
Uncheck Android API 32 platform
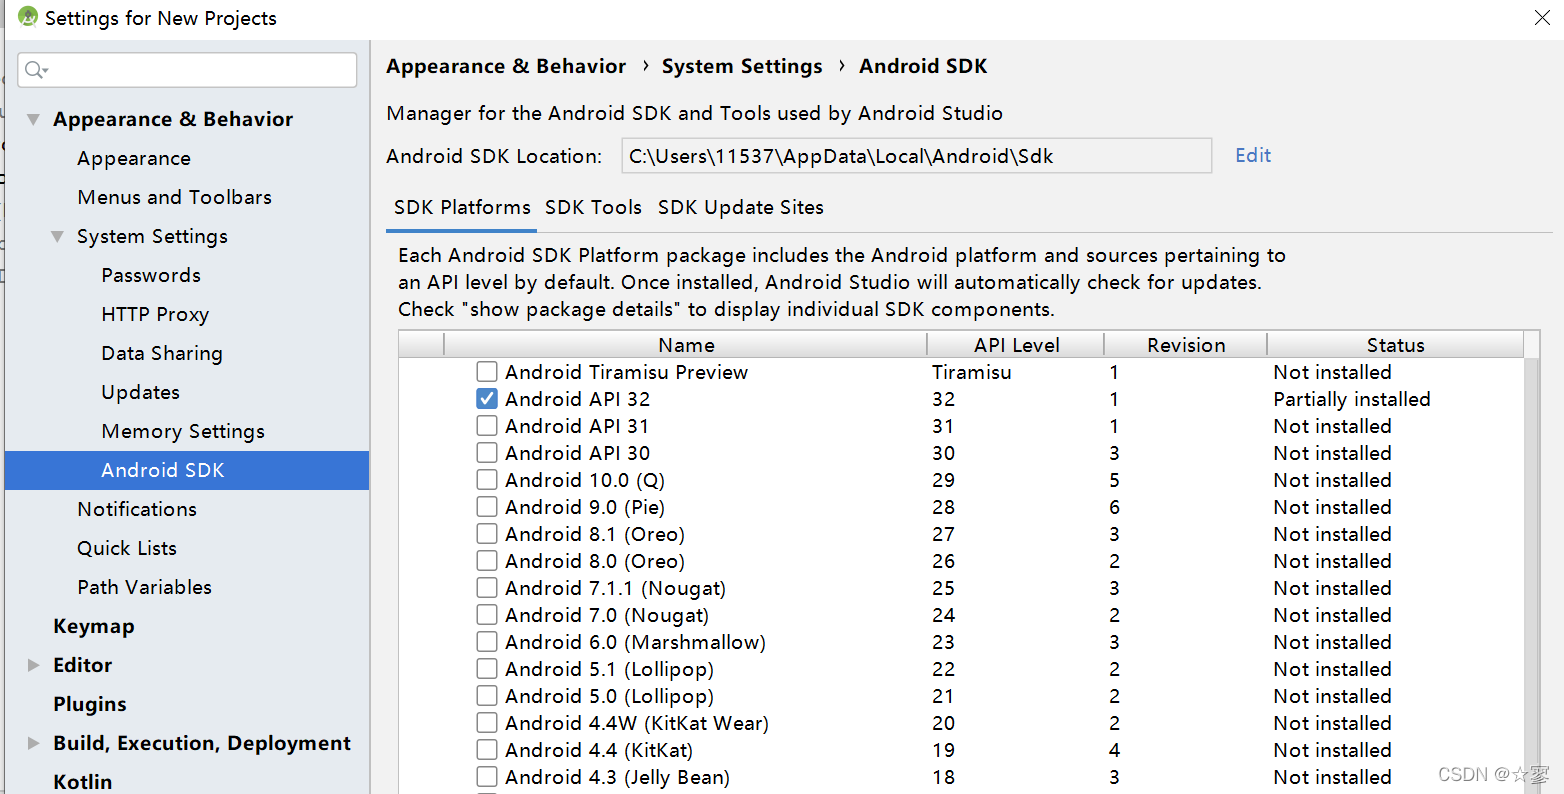[487, 398]
